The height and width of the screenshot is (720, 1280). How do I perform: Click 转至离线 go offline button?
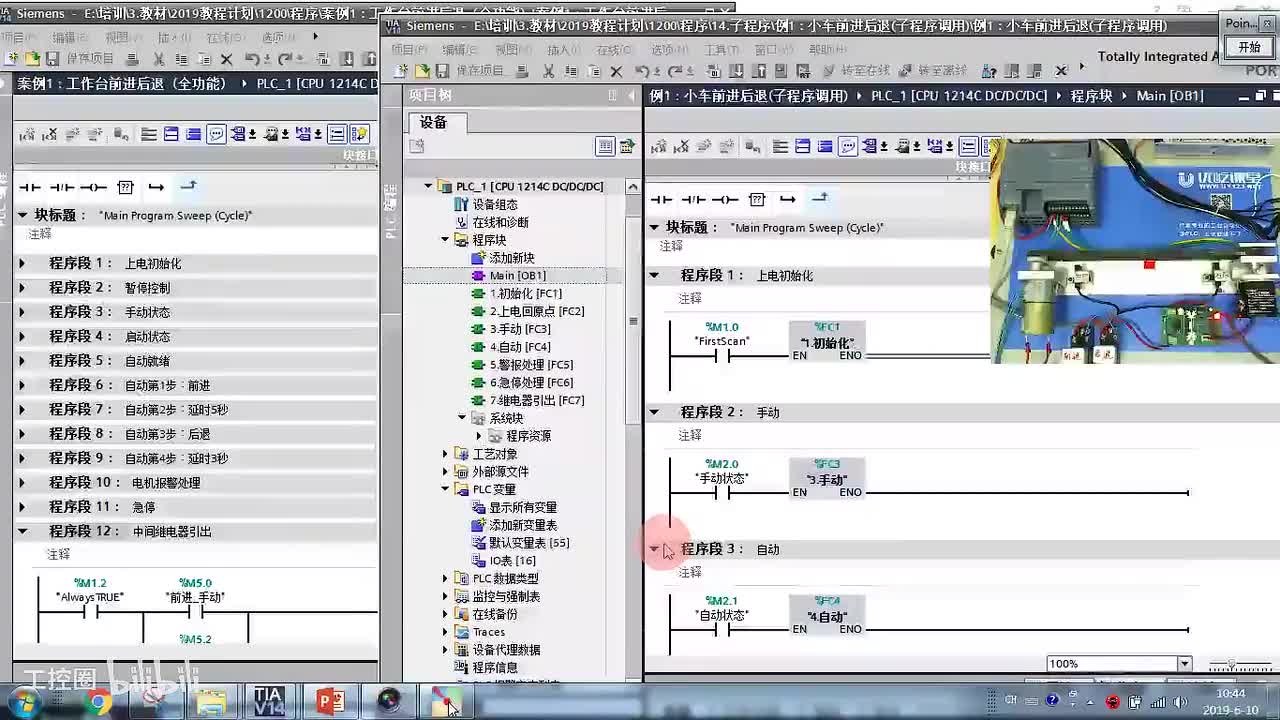[934, 71]
